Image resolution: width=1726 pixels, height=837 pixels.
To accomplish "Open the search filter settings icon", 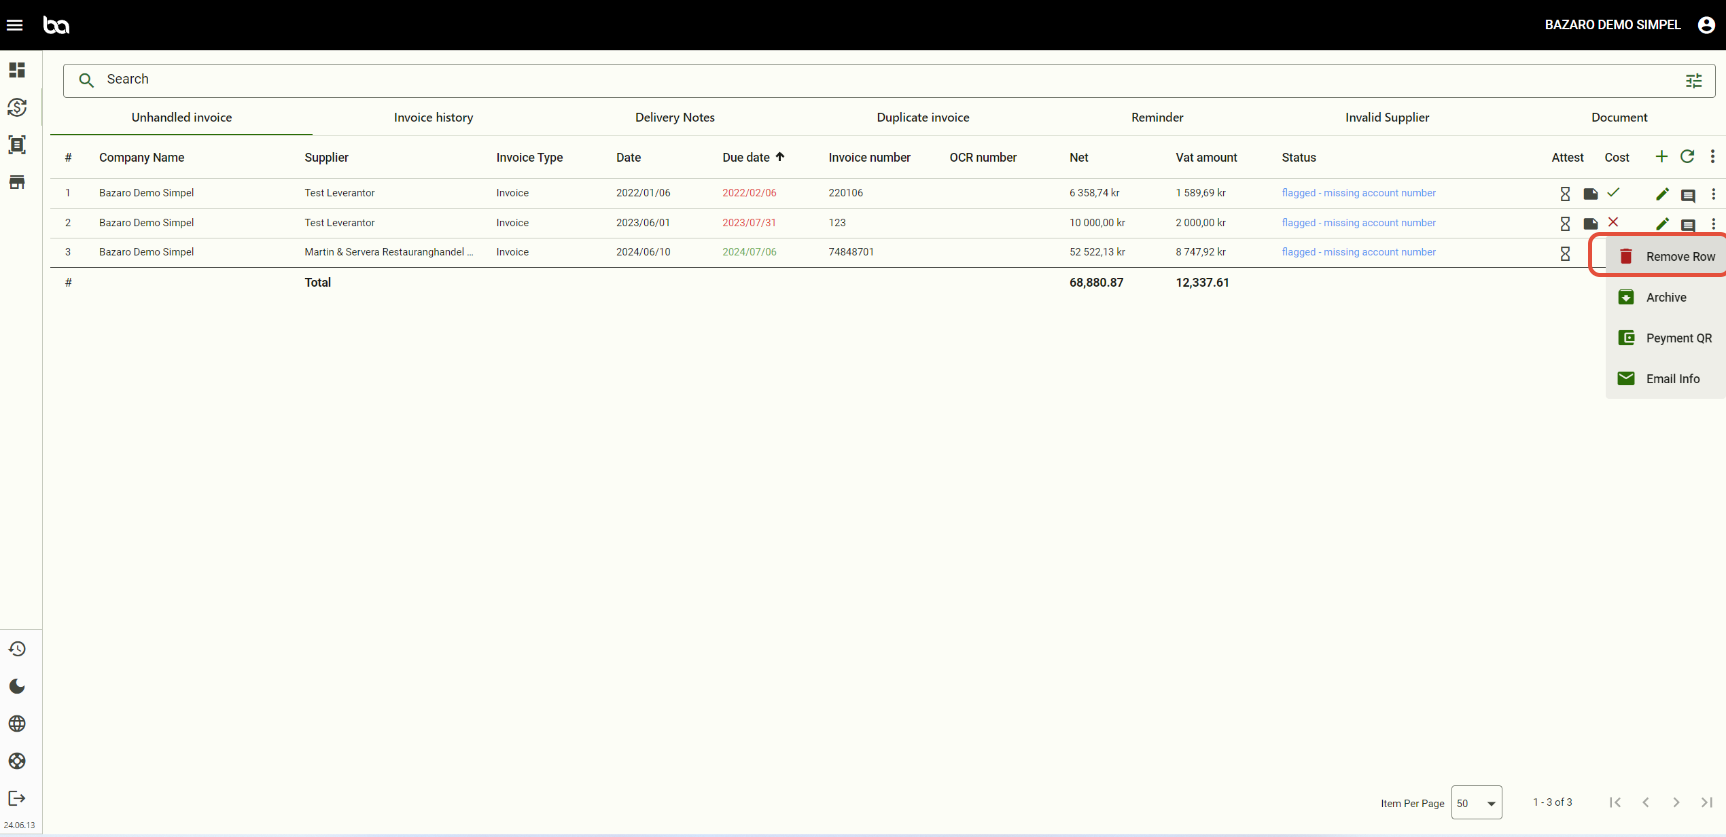I will [x=1693, y=81].
